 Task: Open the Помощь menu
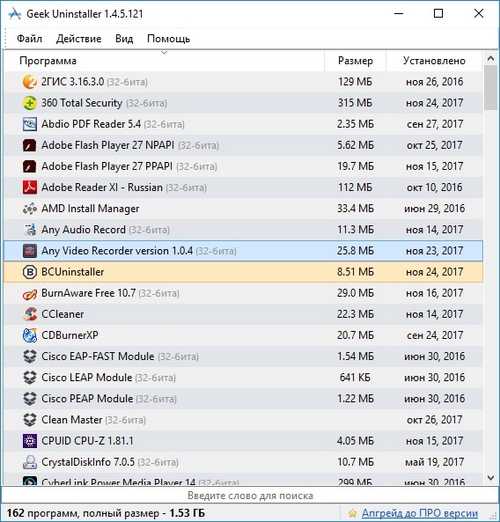pos(168,39)
